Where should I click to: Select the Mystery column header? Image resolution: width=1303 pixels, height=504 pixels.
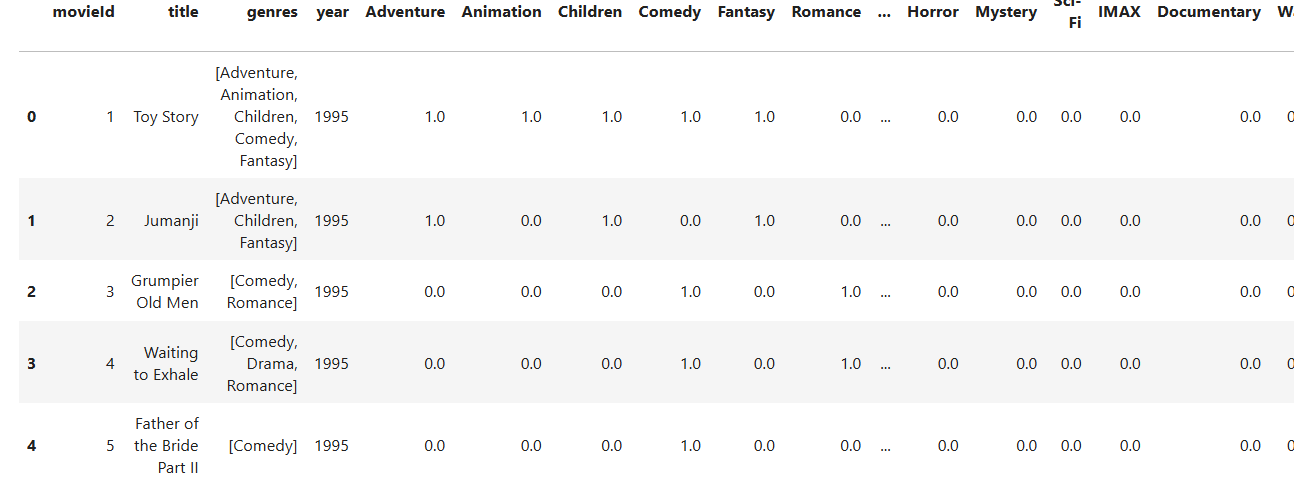coord(1006,12)
